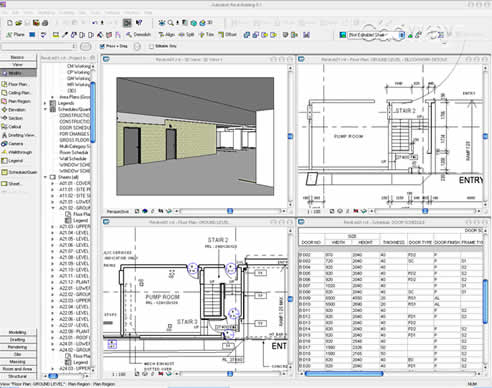
Task: Click the Ref Plane toolbar tool
Action: 16,34
